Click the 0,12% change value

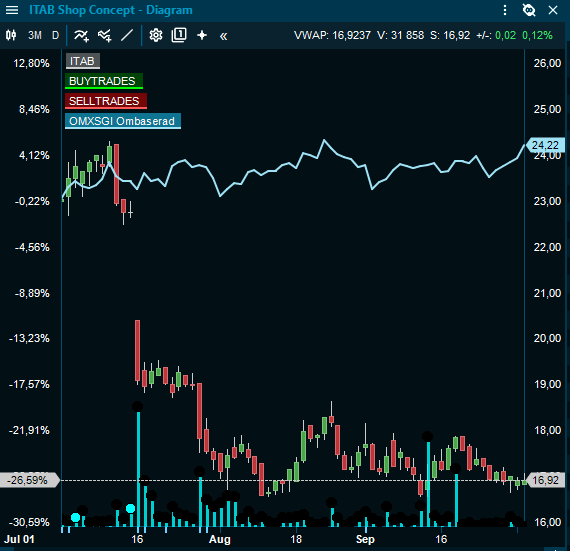537,35
